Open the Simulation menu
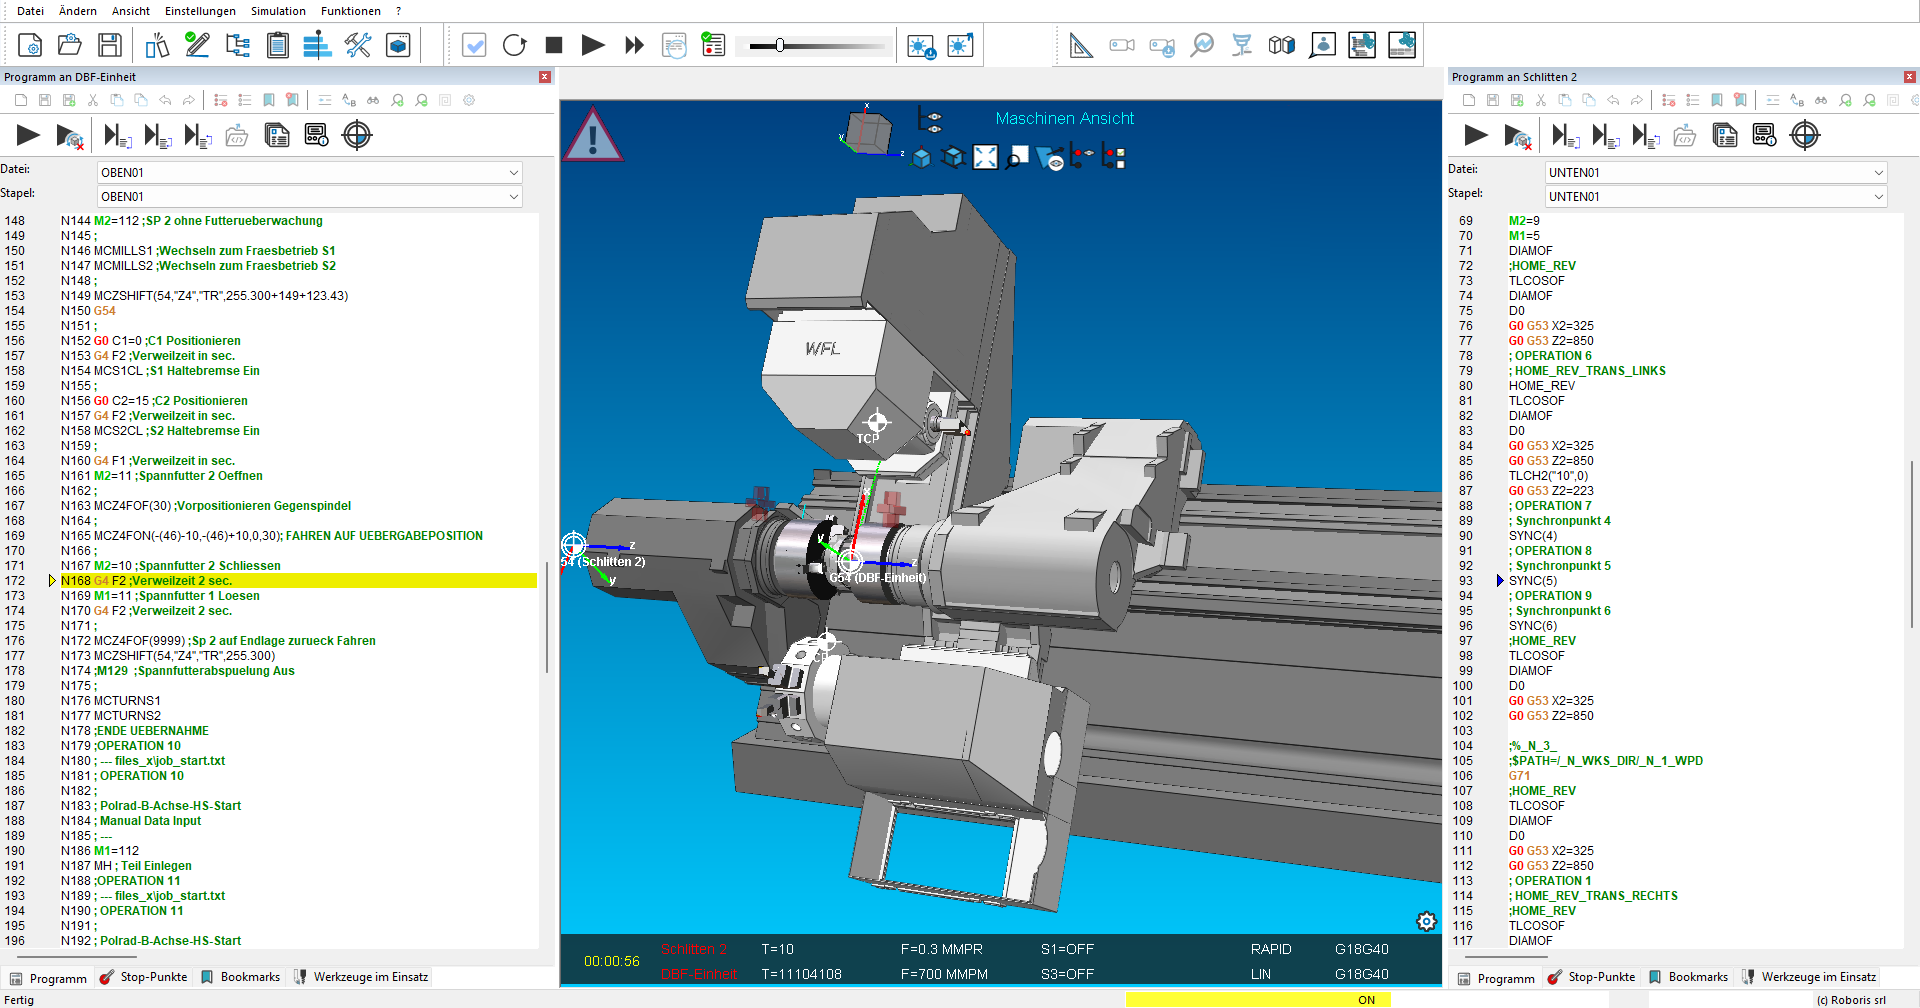Image resolution: width=1920 pixels, height=1008 pixels. click(x=278, y=11)
